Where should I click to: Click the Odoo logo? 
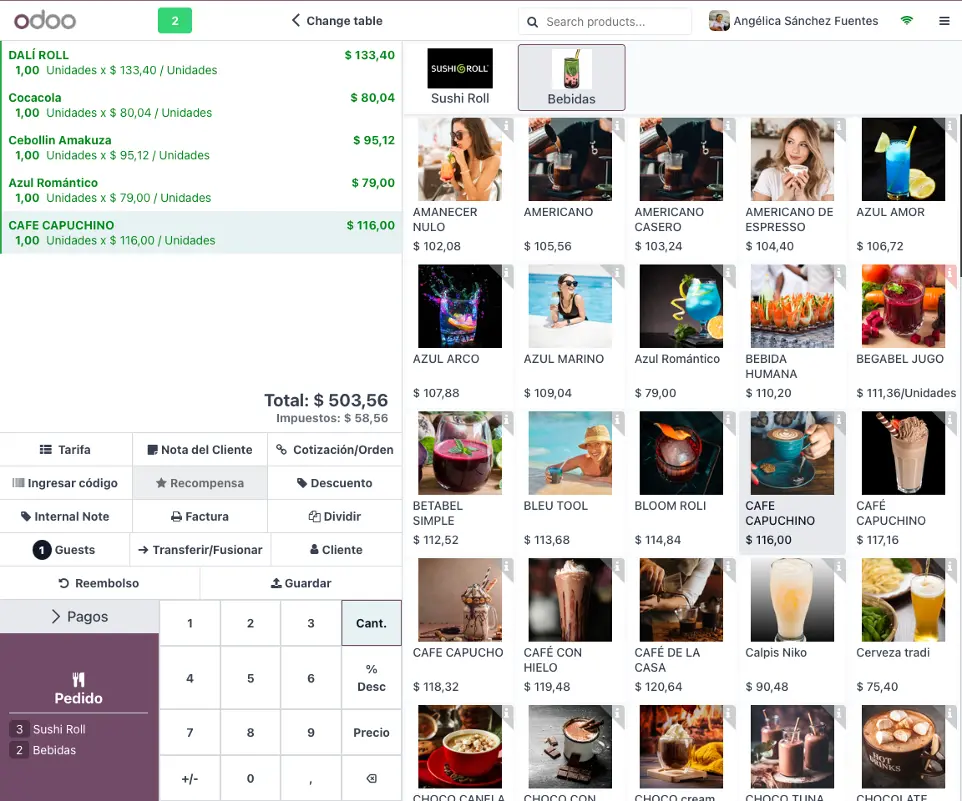(x=45, y=21)
